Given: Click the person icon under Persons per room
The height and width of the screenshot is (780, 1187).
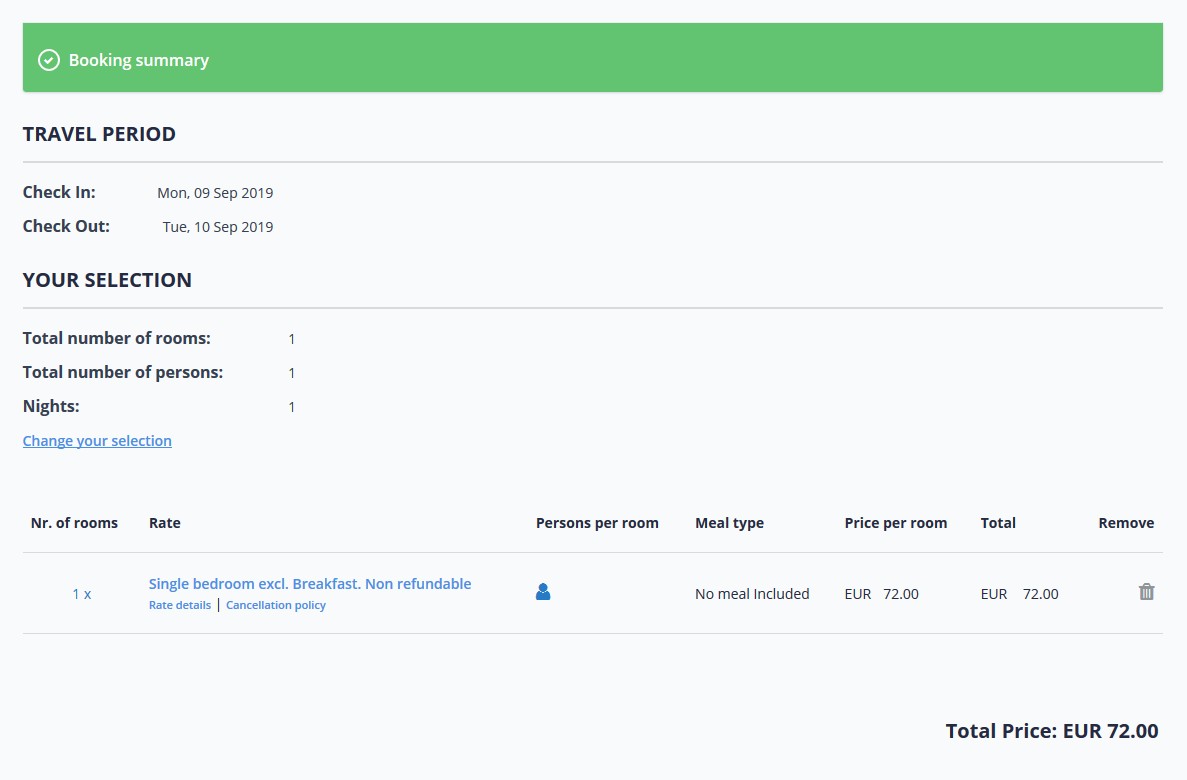Looking at the screenshot, I should 543,592.
